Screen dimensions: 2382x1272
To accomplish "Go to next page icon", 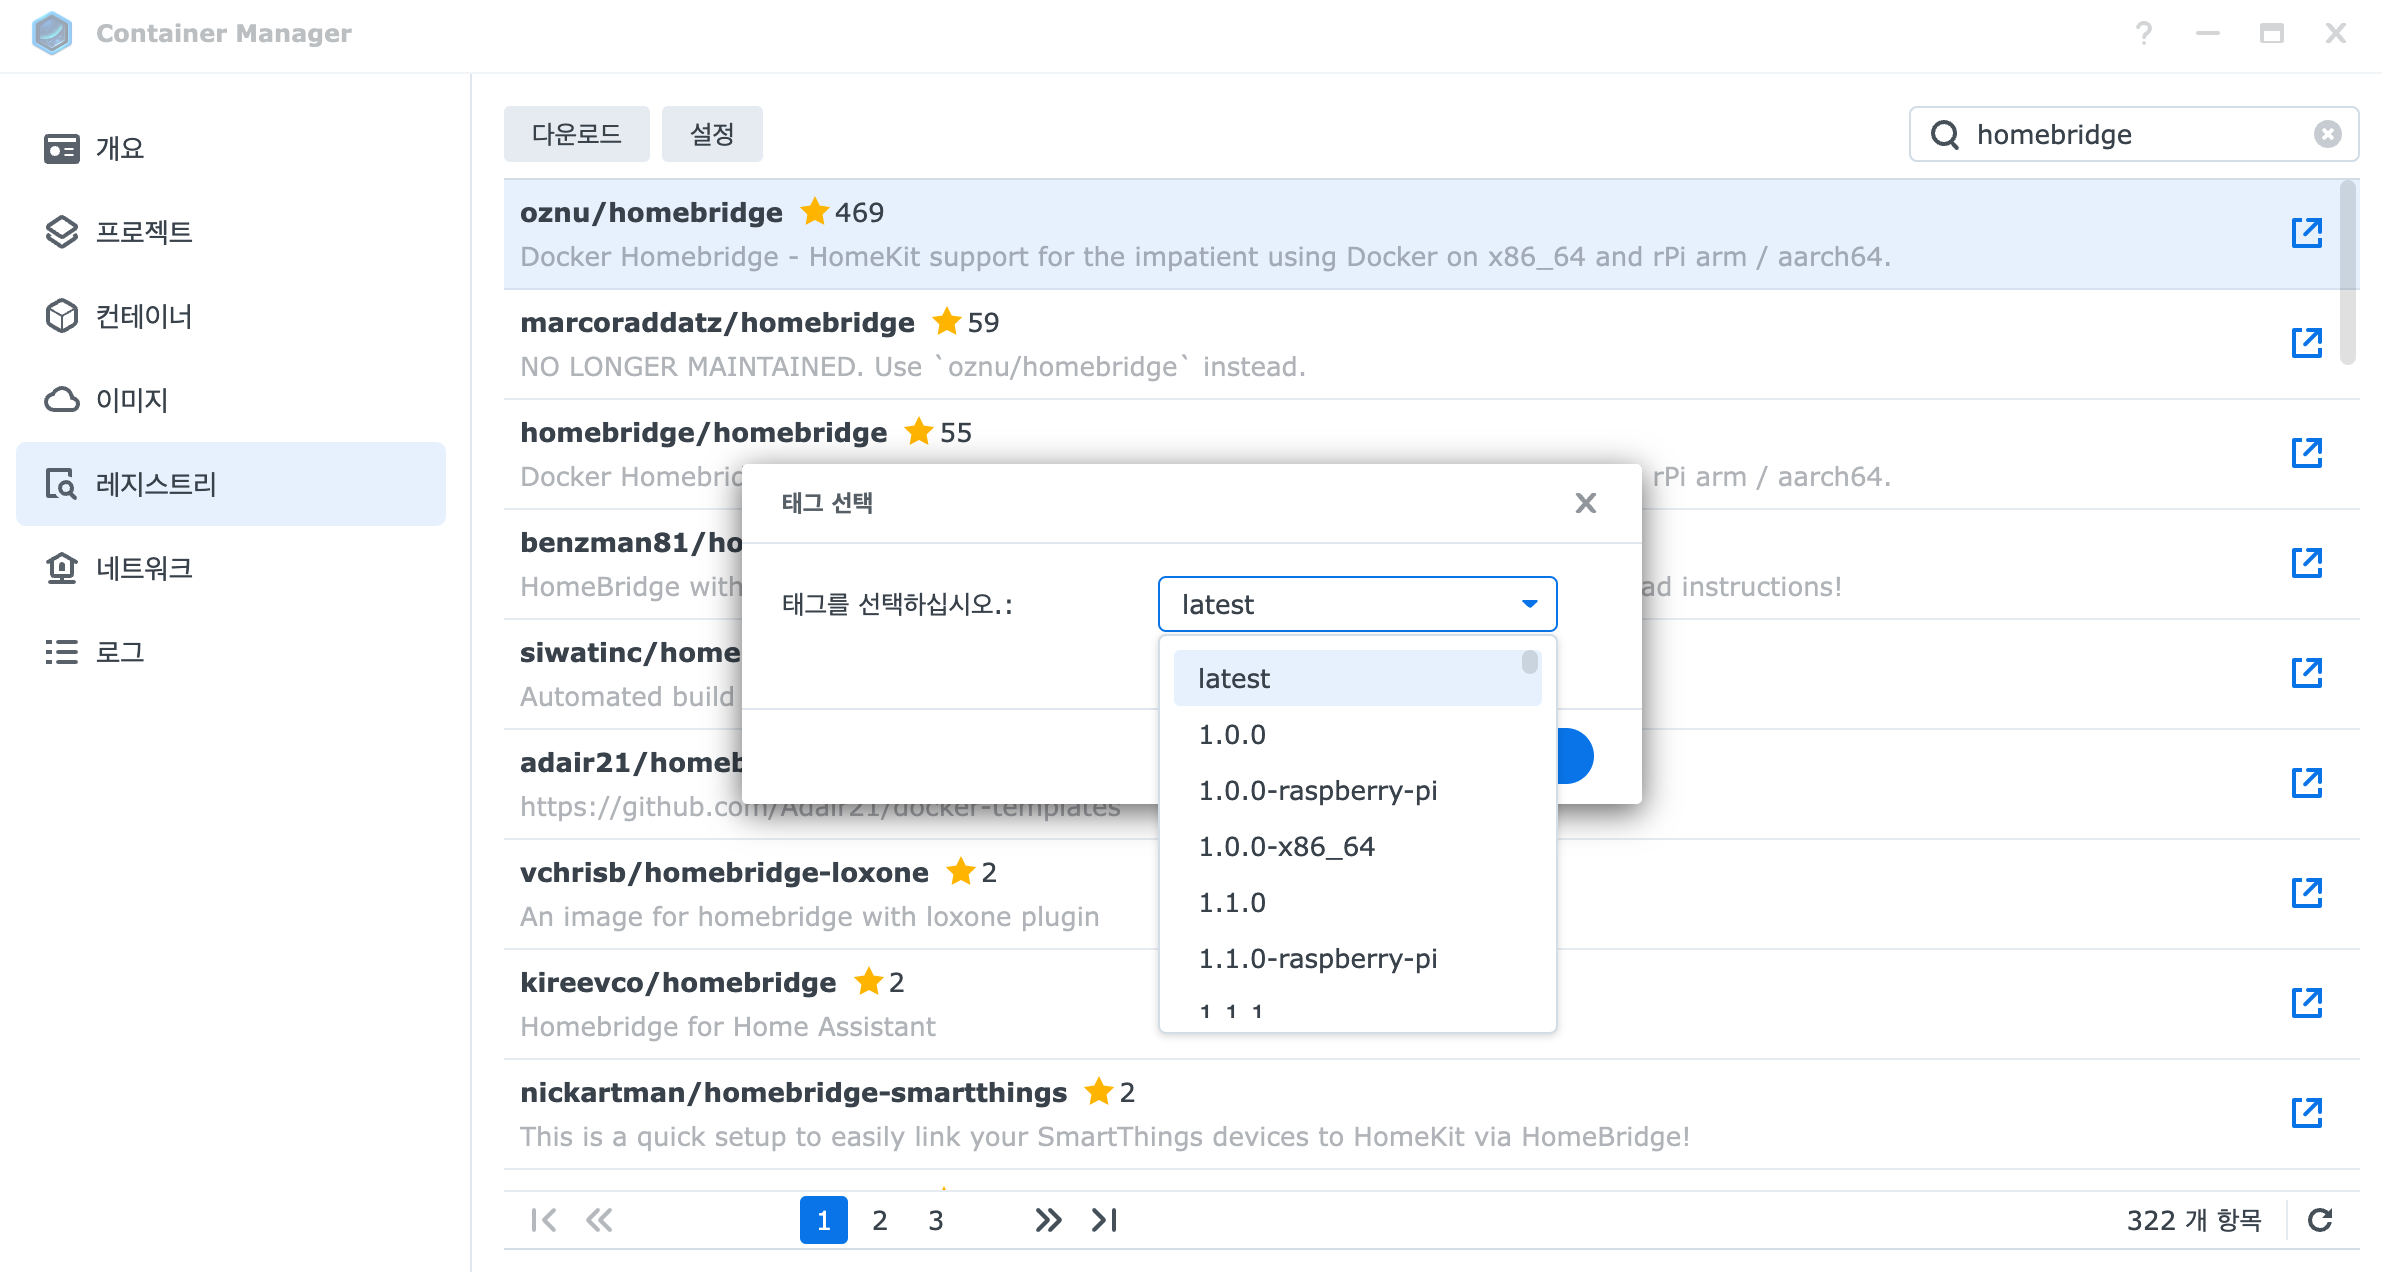I will pyautogui.click(x=1048, y=1220).
